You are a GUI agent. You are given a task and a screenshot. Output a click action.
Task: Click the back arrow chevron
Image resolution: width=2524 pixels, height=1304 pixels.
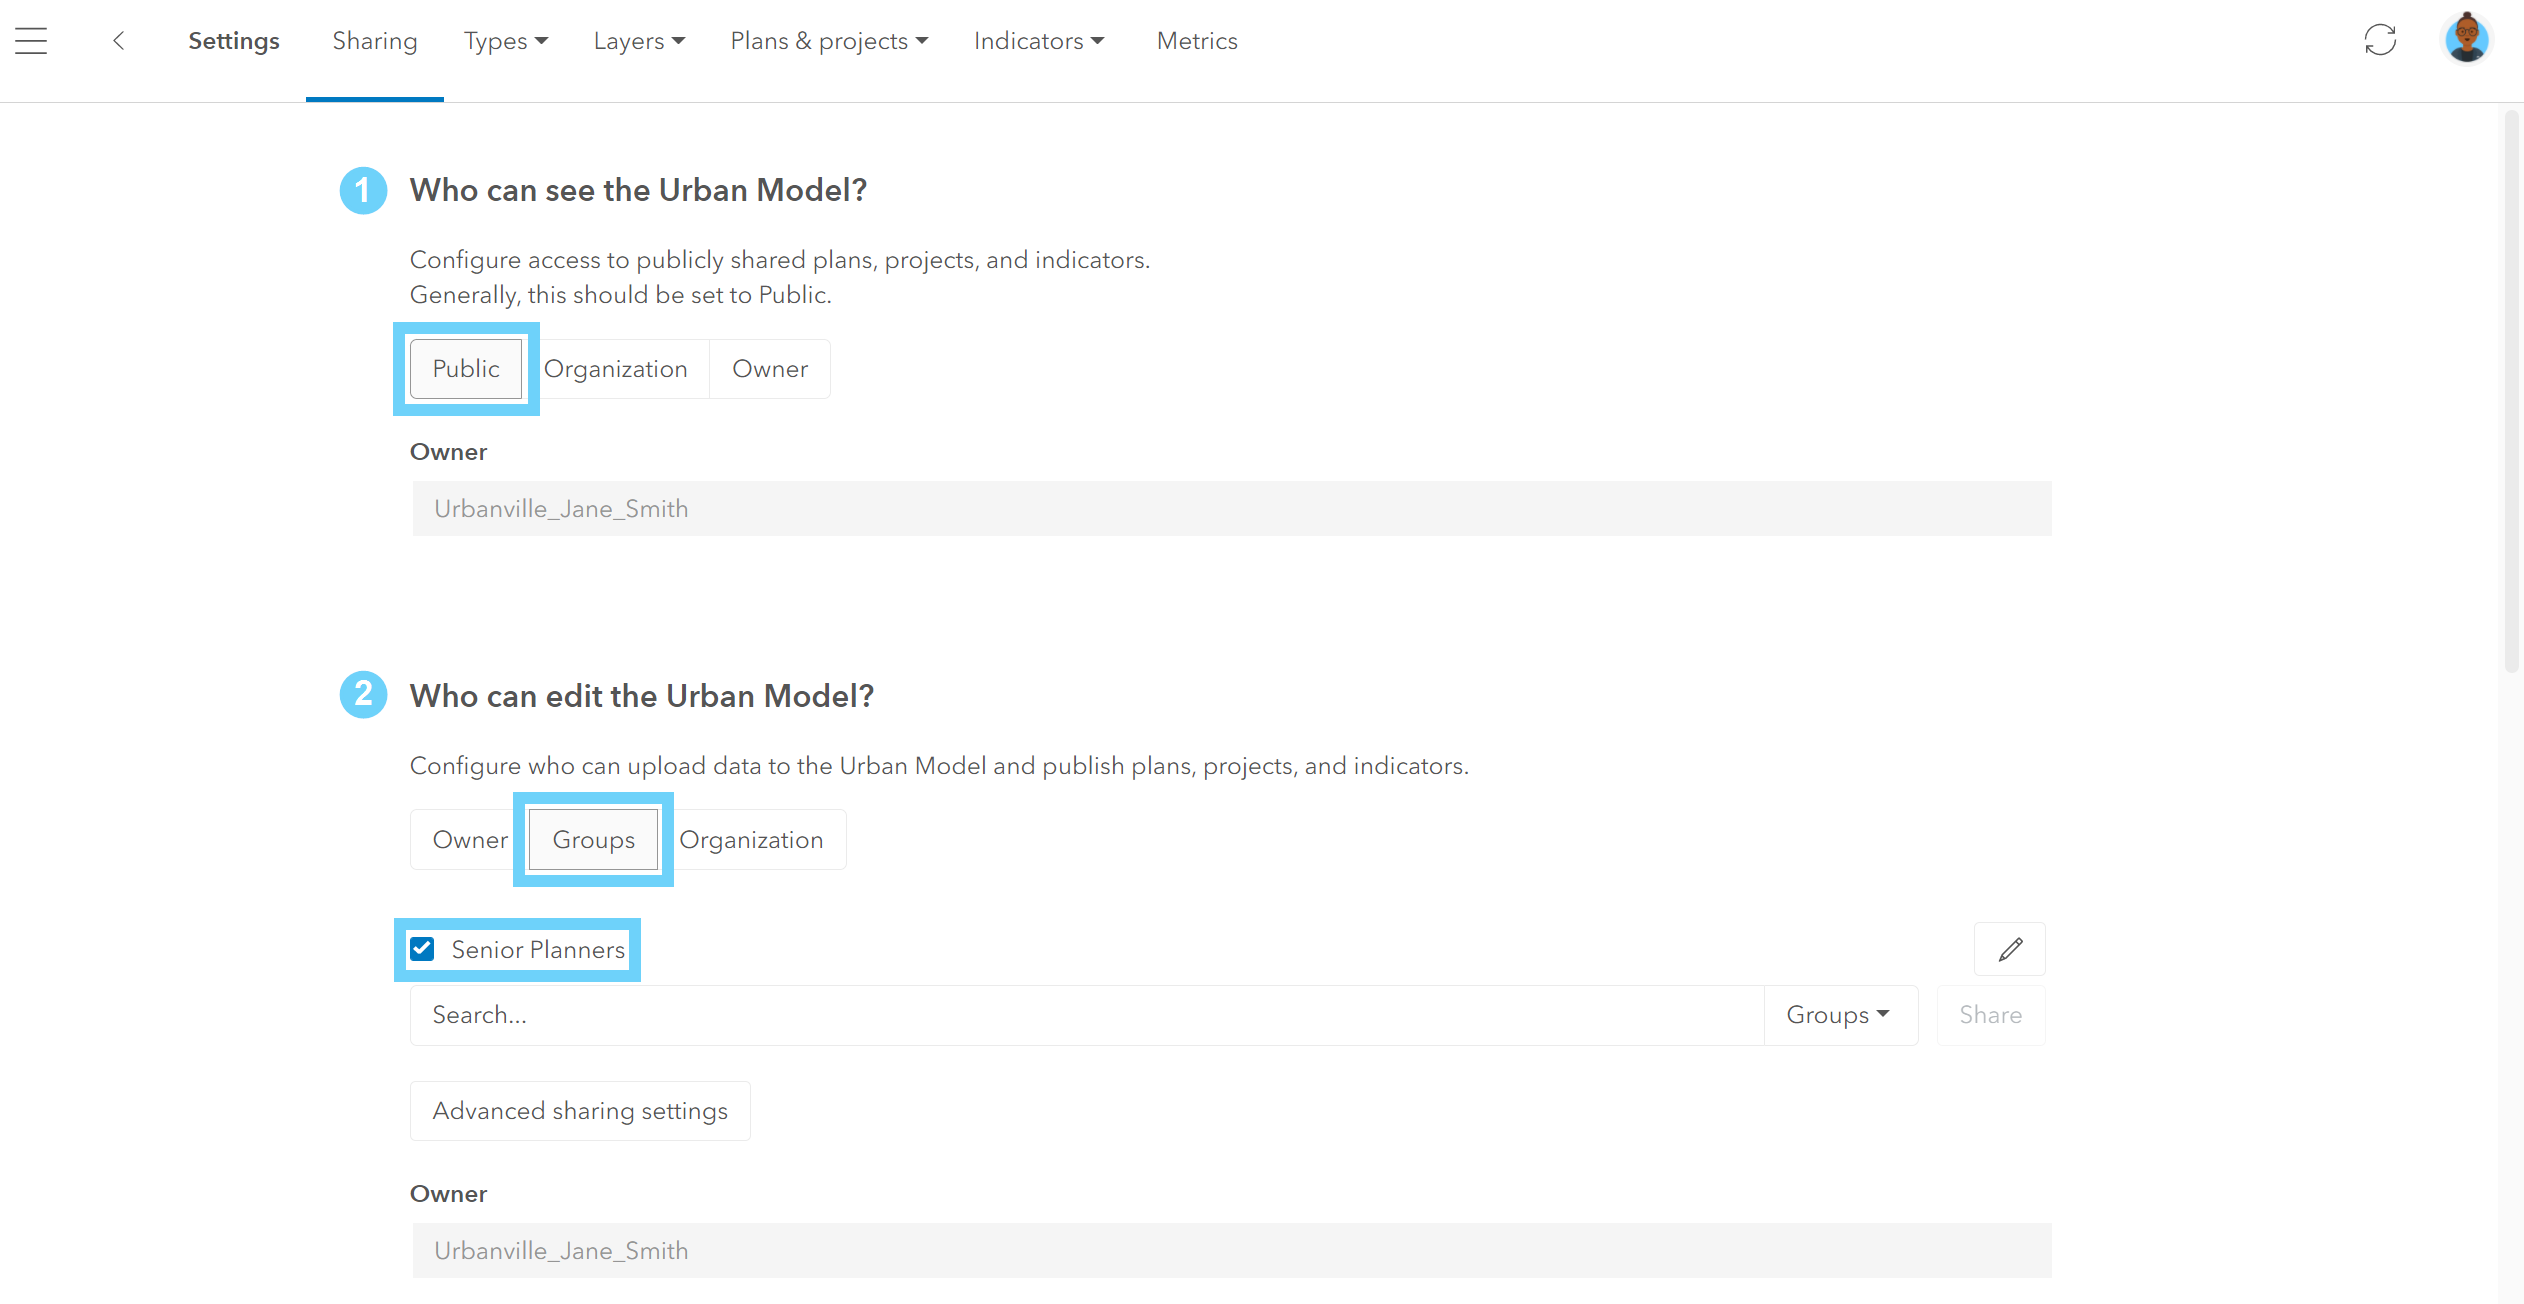pos(119,41)
